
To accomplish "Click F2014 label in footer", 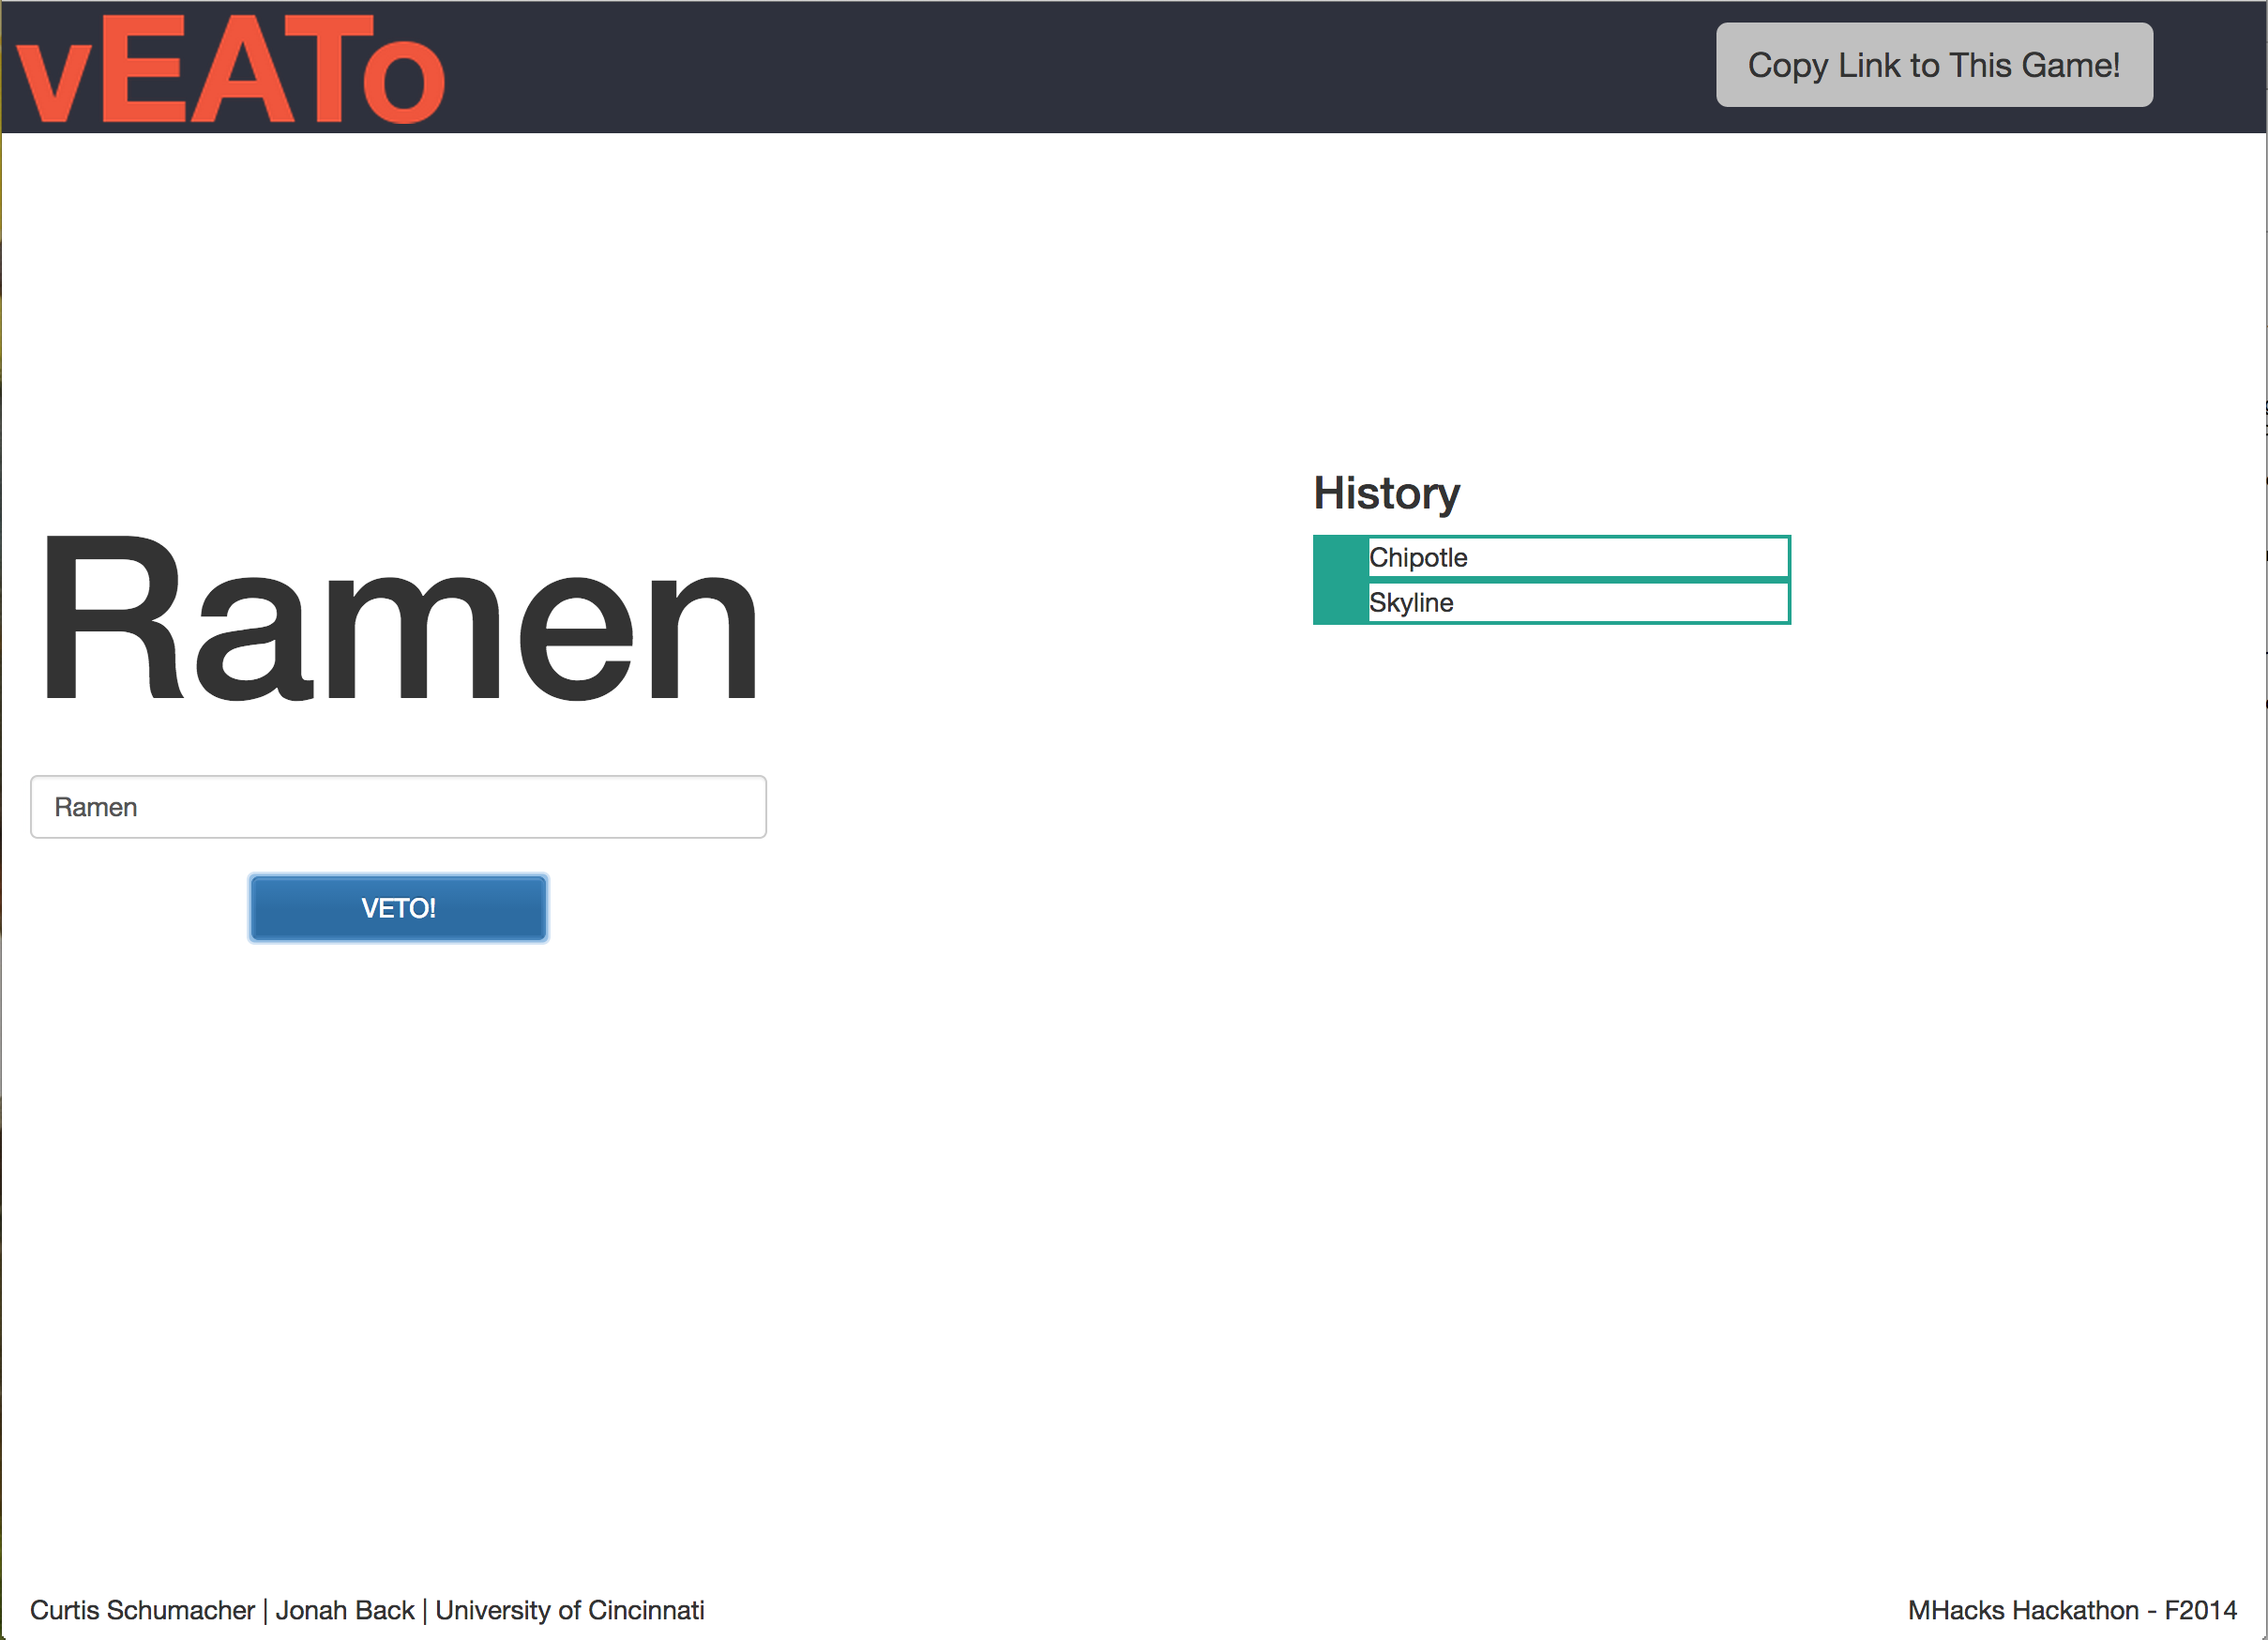I will click(x=2200, y=1610).
